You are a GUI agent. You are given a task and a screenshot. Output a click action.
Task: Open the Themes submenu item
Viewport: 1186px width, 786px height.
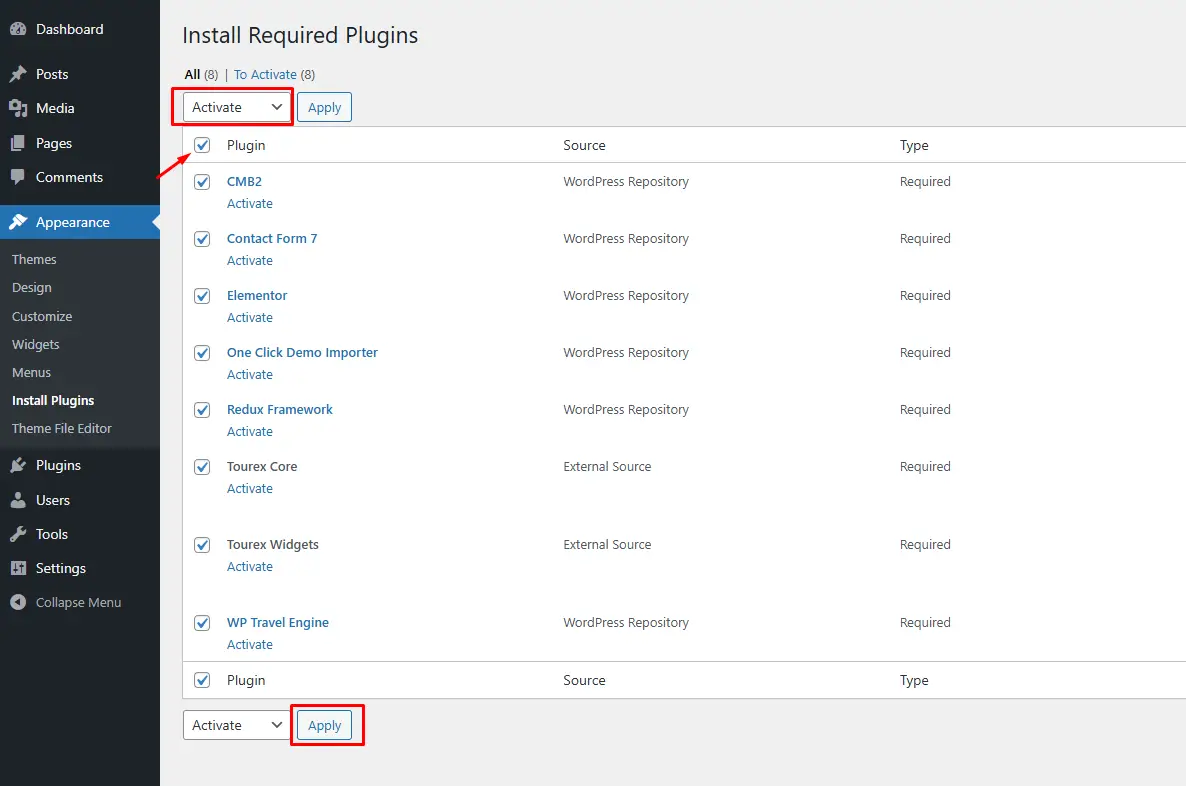pyautogui.click(x=34, y=259)
